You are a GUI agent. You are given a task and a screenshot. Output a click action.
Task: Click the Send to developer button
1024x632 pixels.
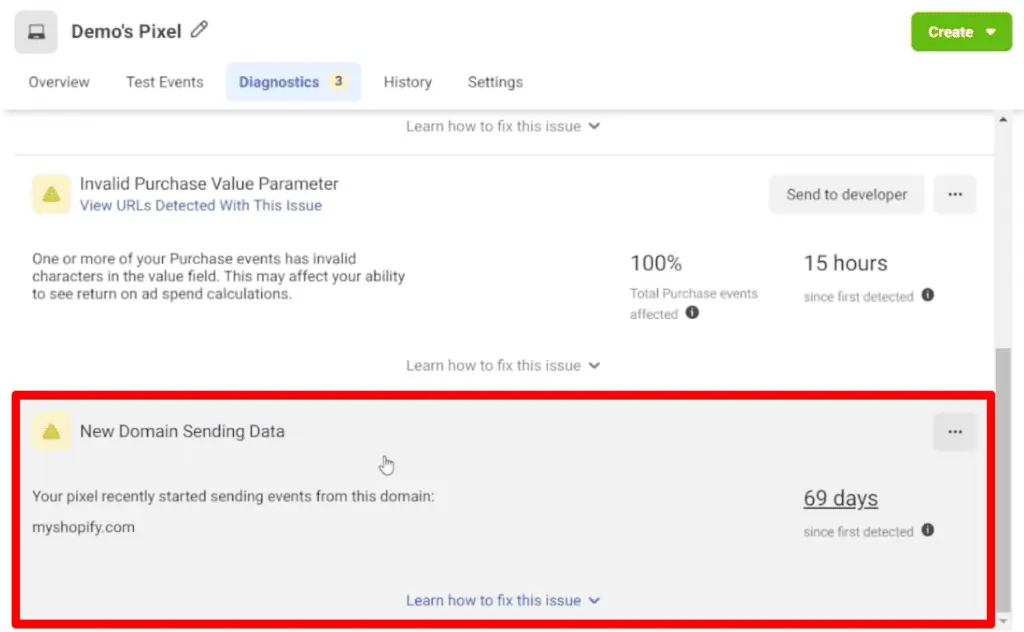[846, 194]
